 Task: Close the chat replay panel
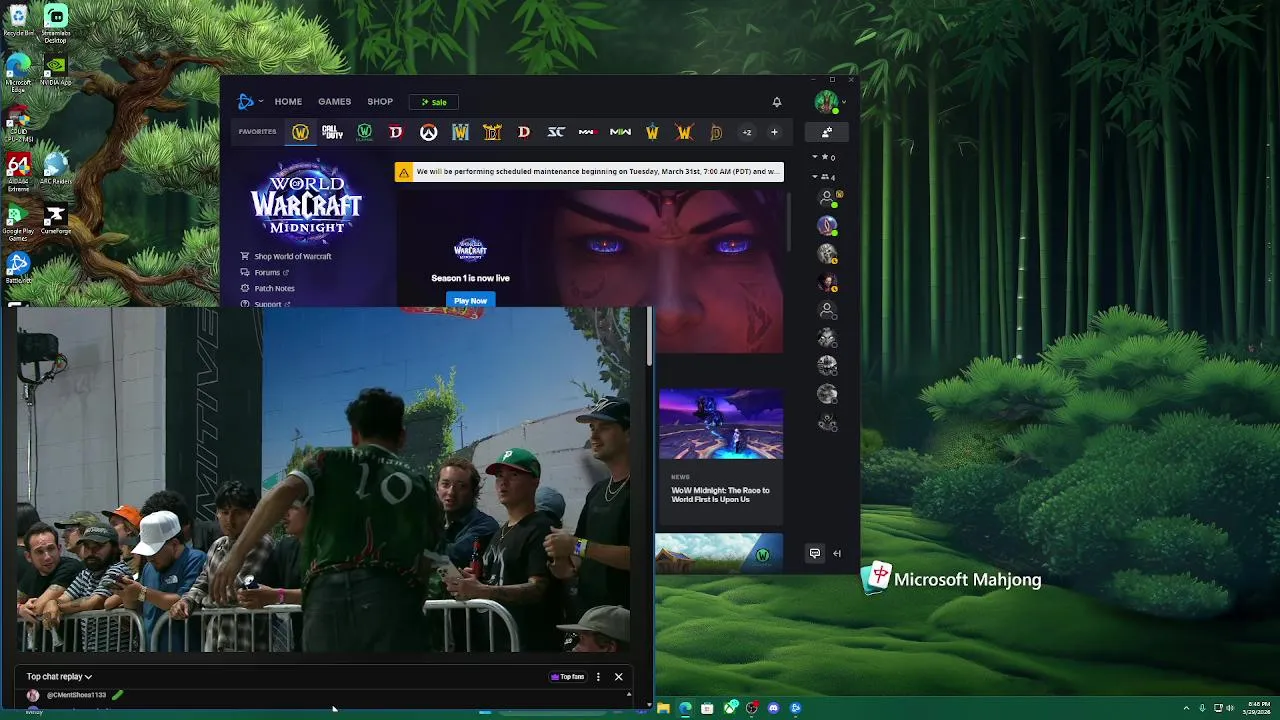(618, 677)
